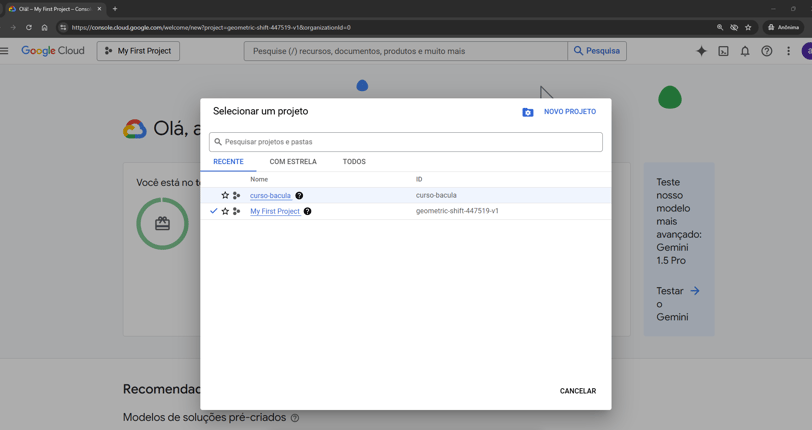
Task: Bookmark this page with the star
Action: 748,27
